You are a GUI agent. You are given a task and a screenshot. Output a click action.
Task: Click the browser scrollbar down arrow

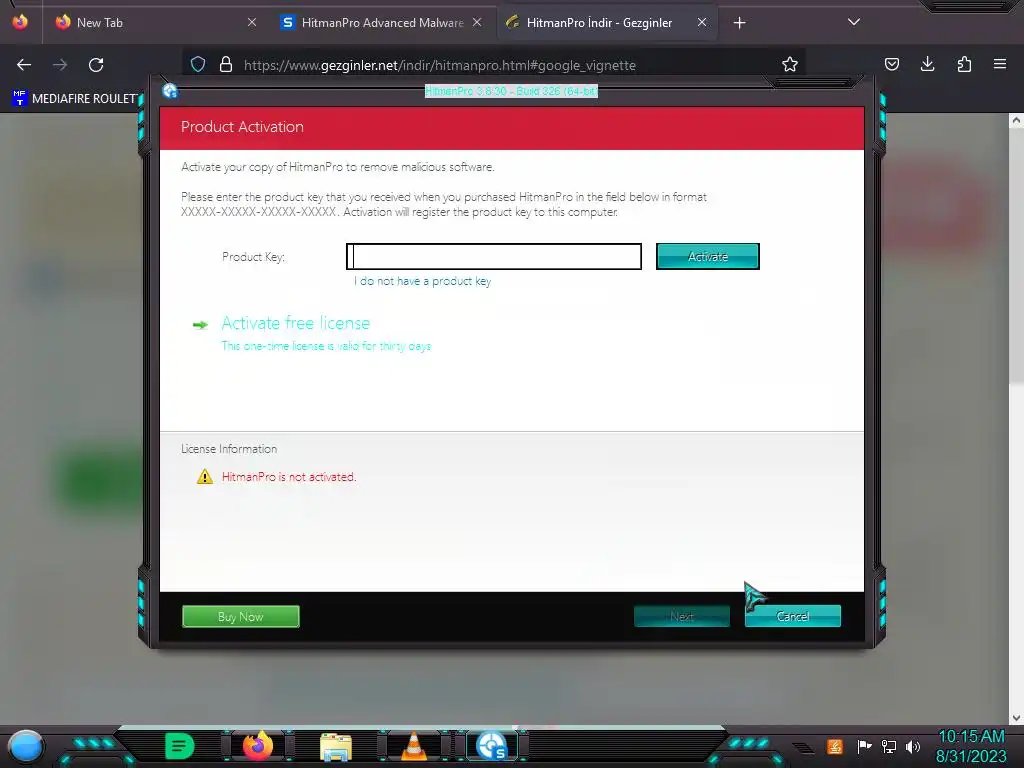point(1016,718)
